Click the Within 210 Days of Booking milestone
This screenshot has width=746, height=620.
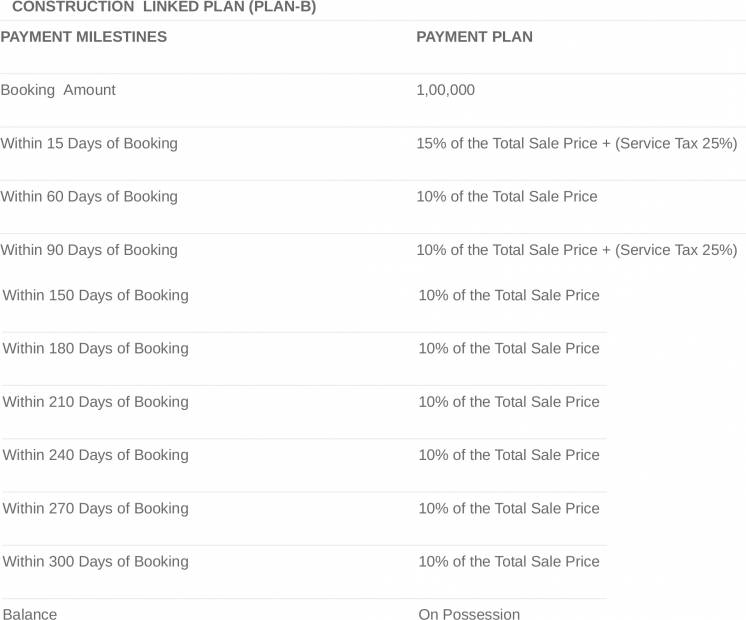[95, 402]
